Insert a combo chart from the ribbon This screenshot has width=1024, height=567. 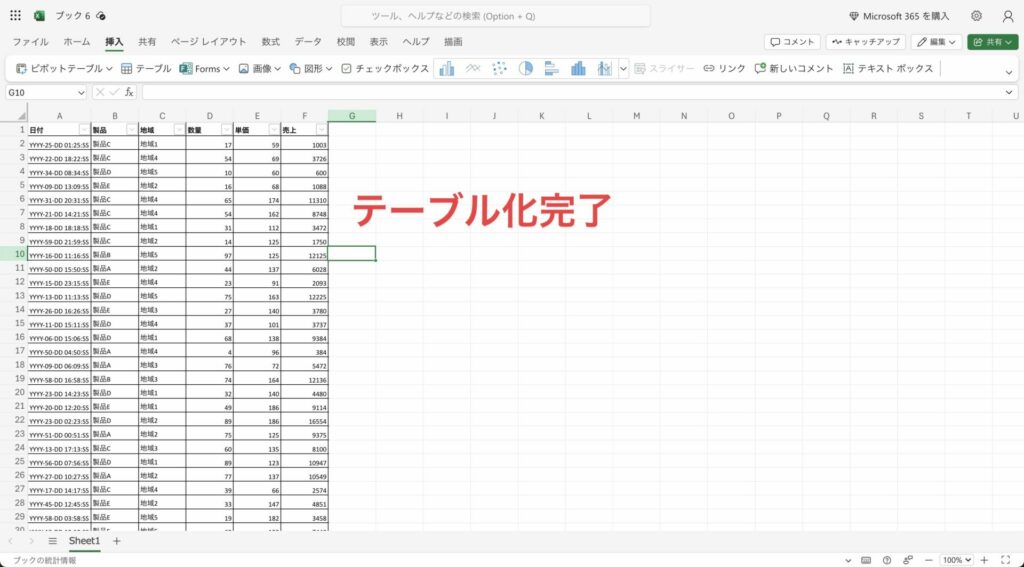click(605, 69)
